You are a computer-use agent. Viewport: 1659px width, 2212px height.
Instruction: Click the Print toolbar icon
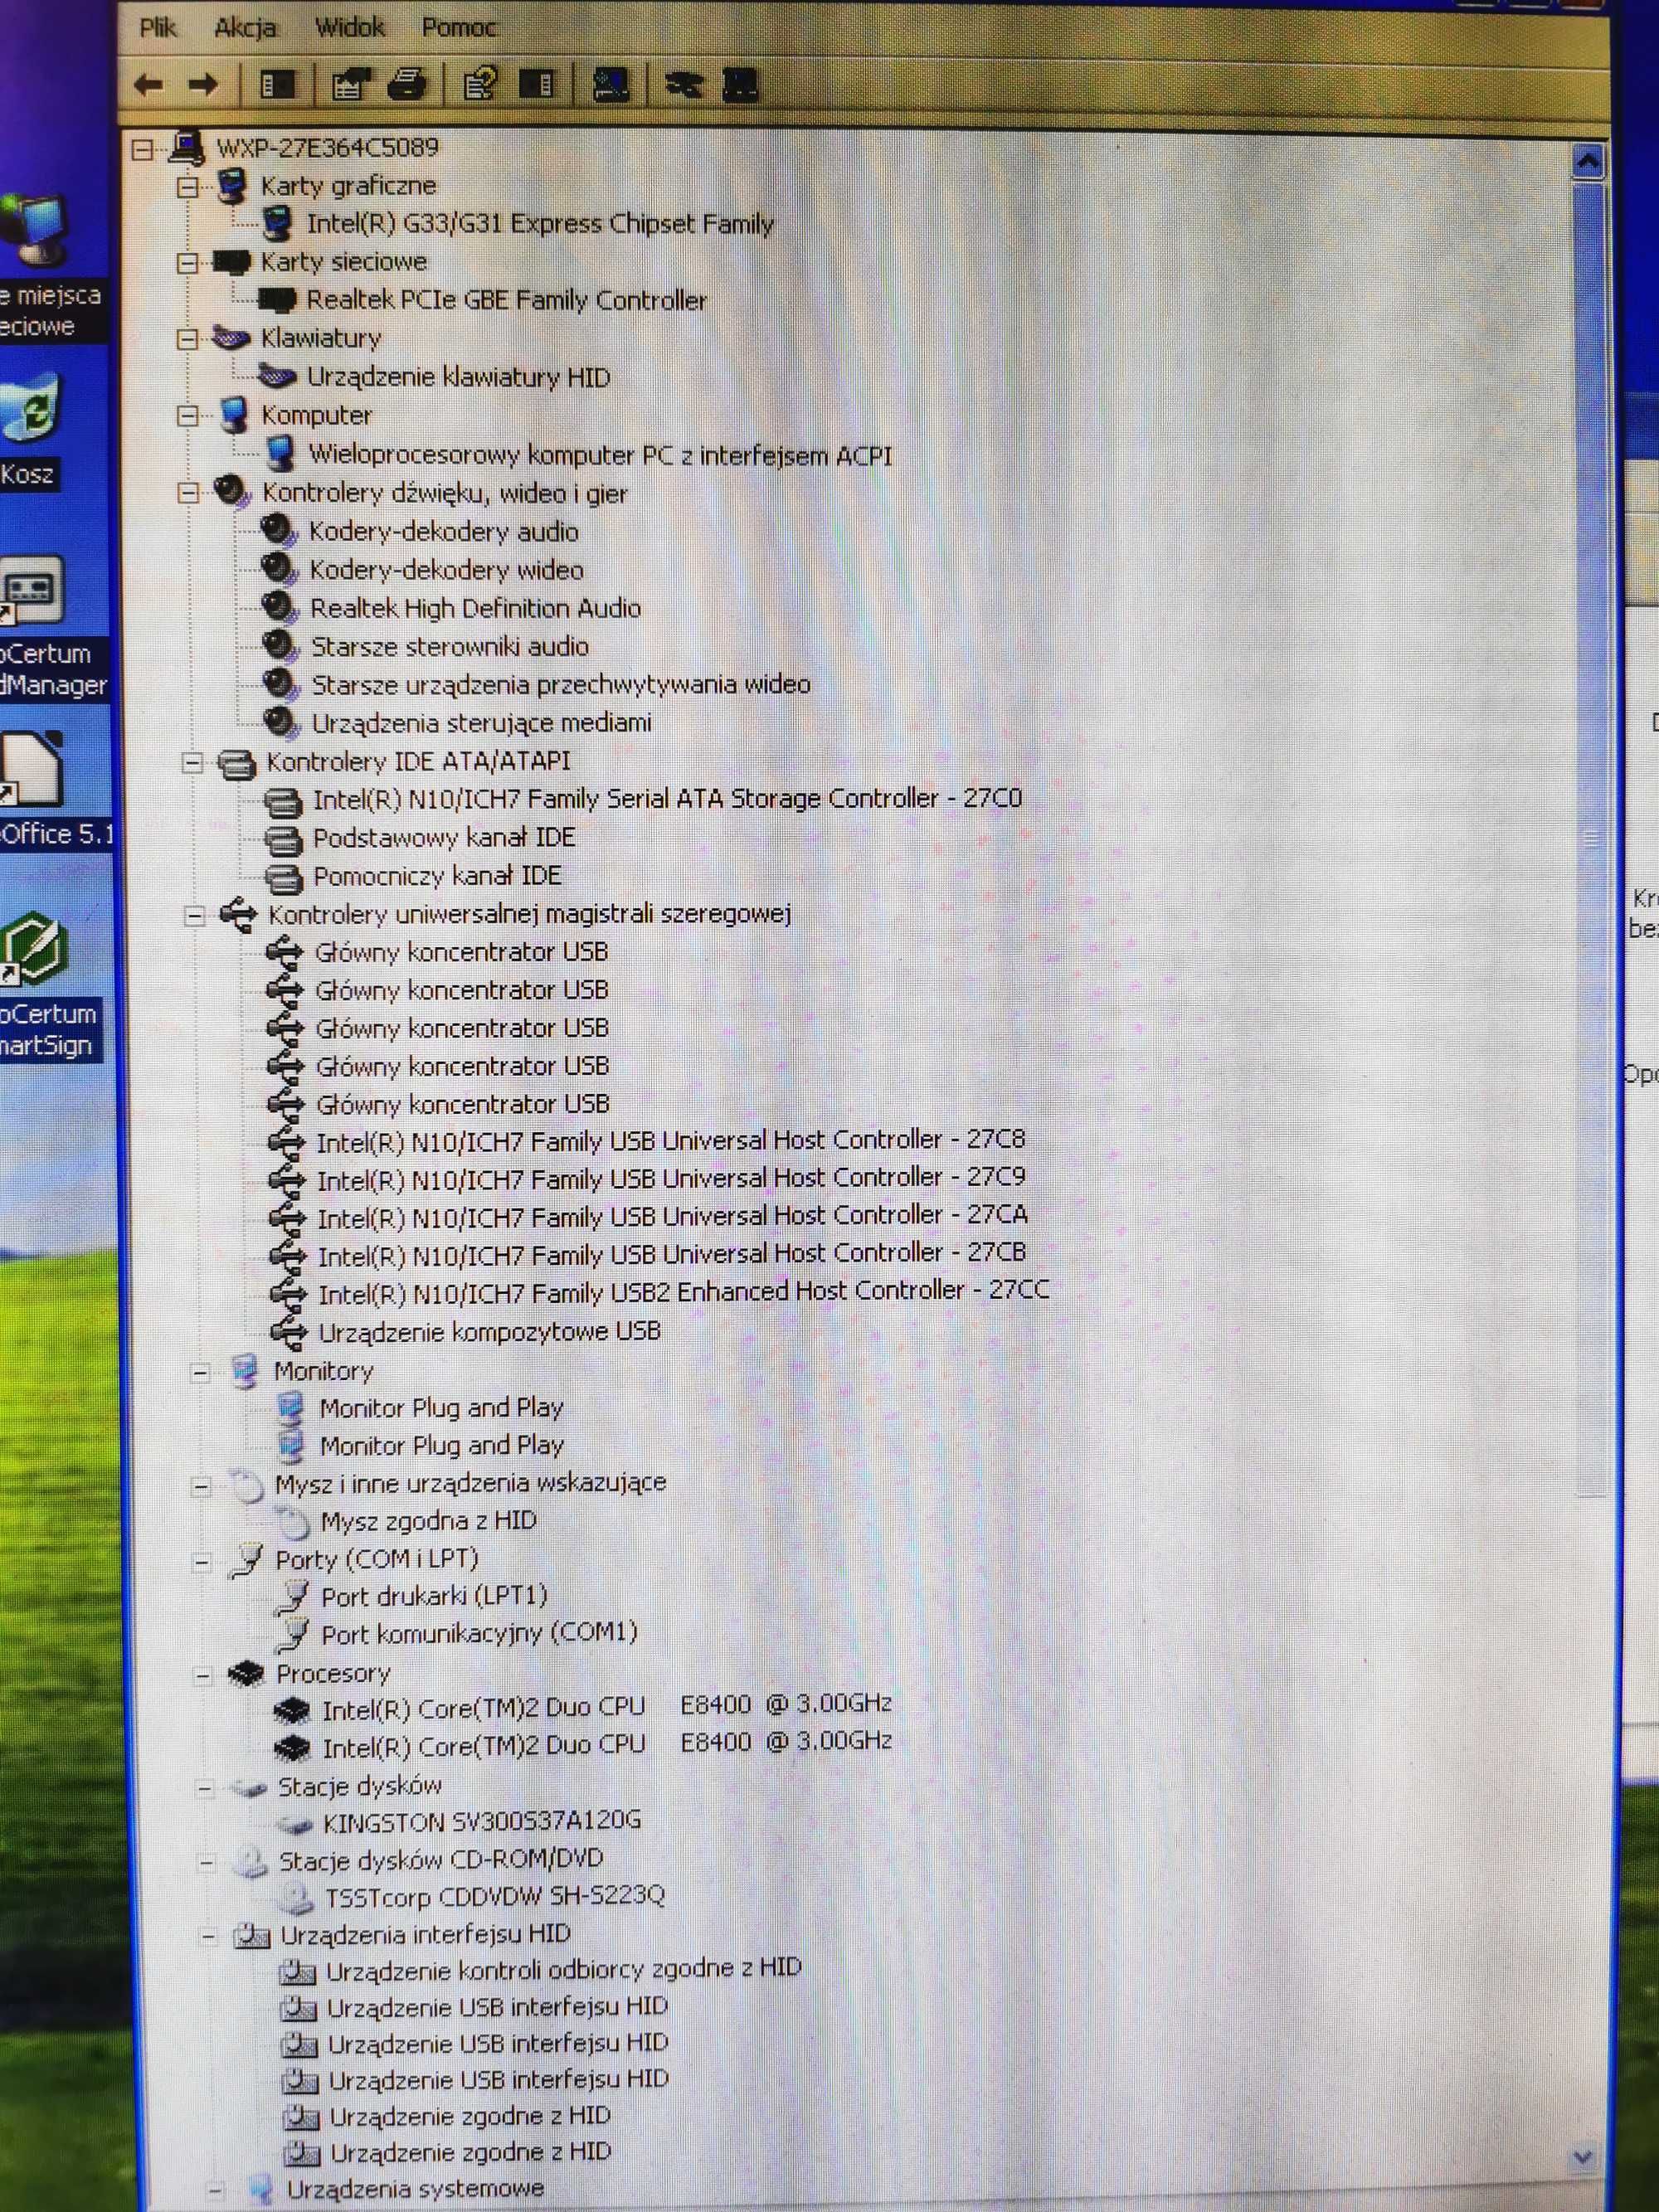[408, 85]
